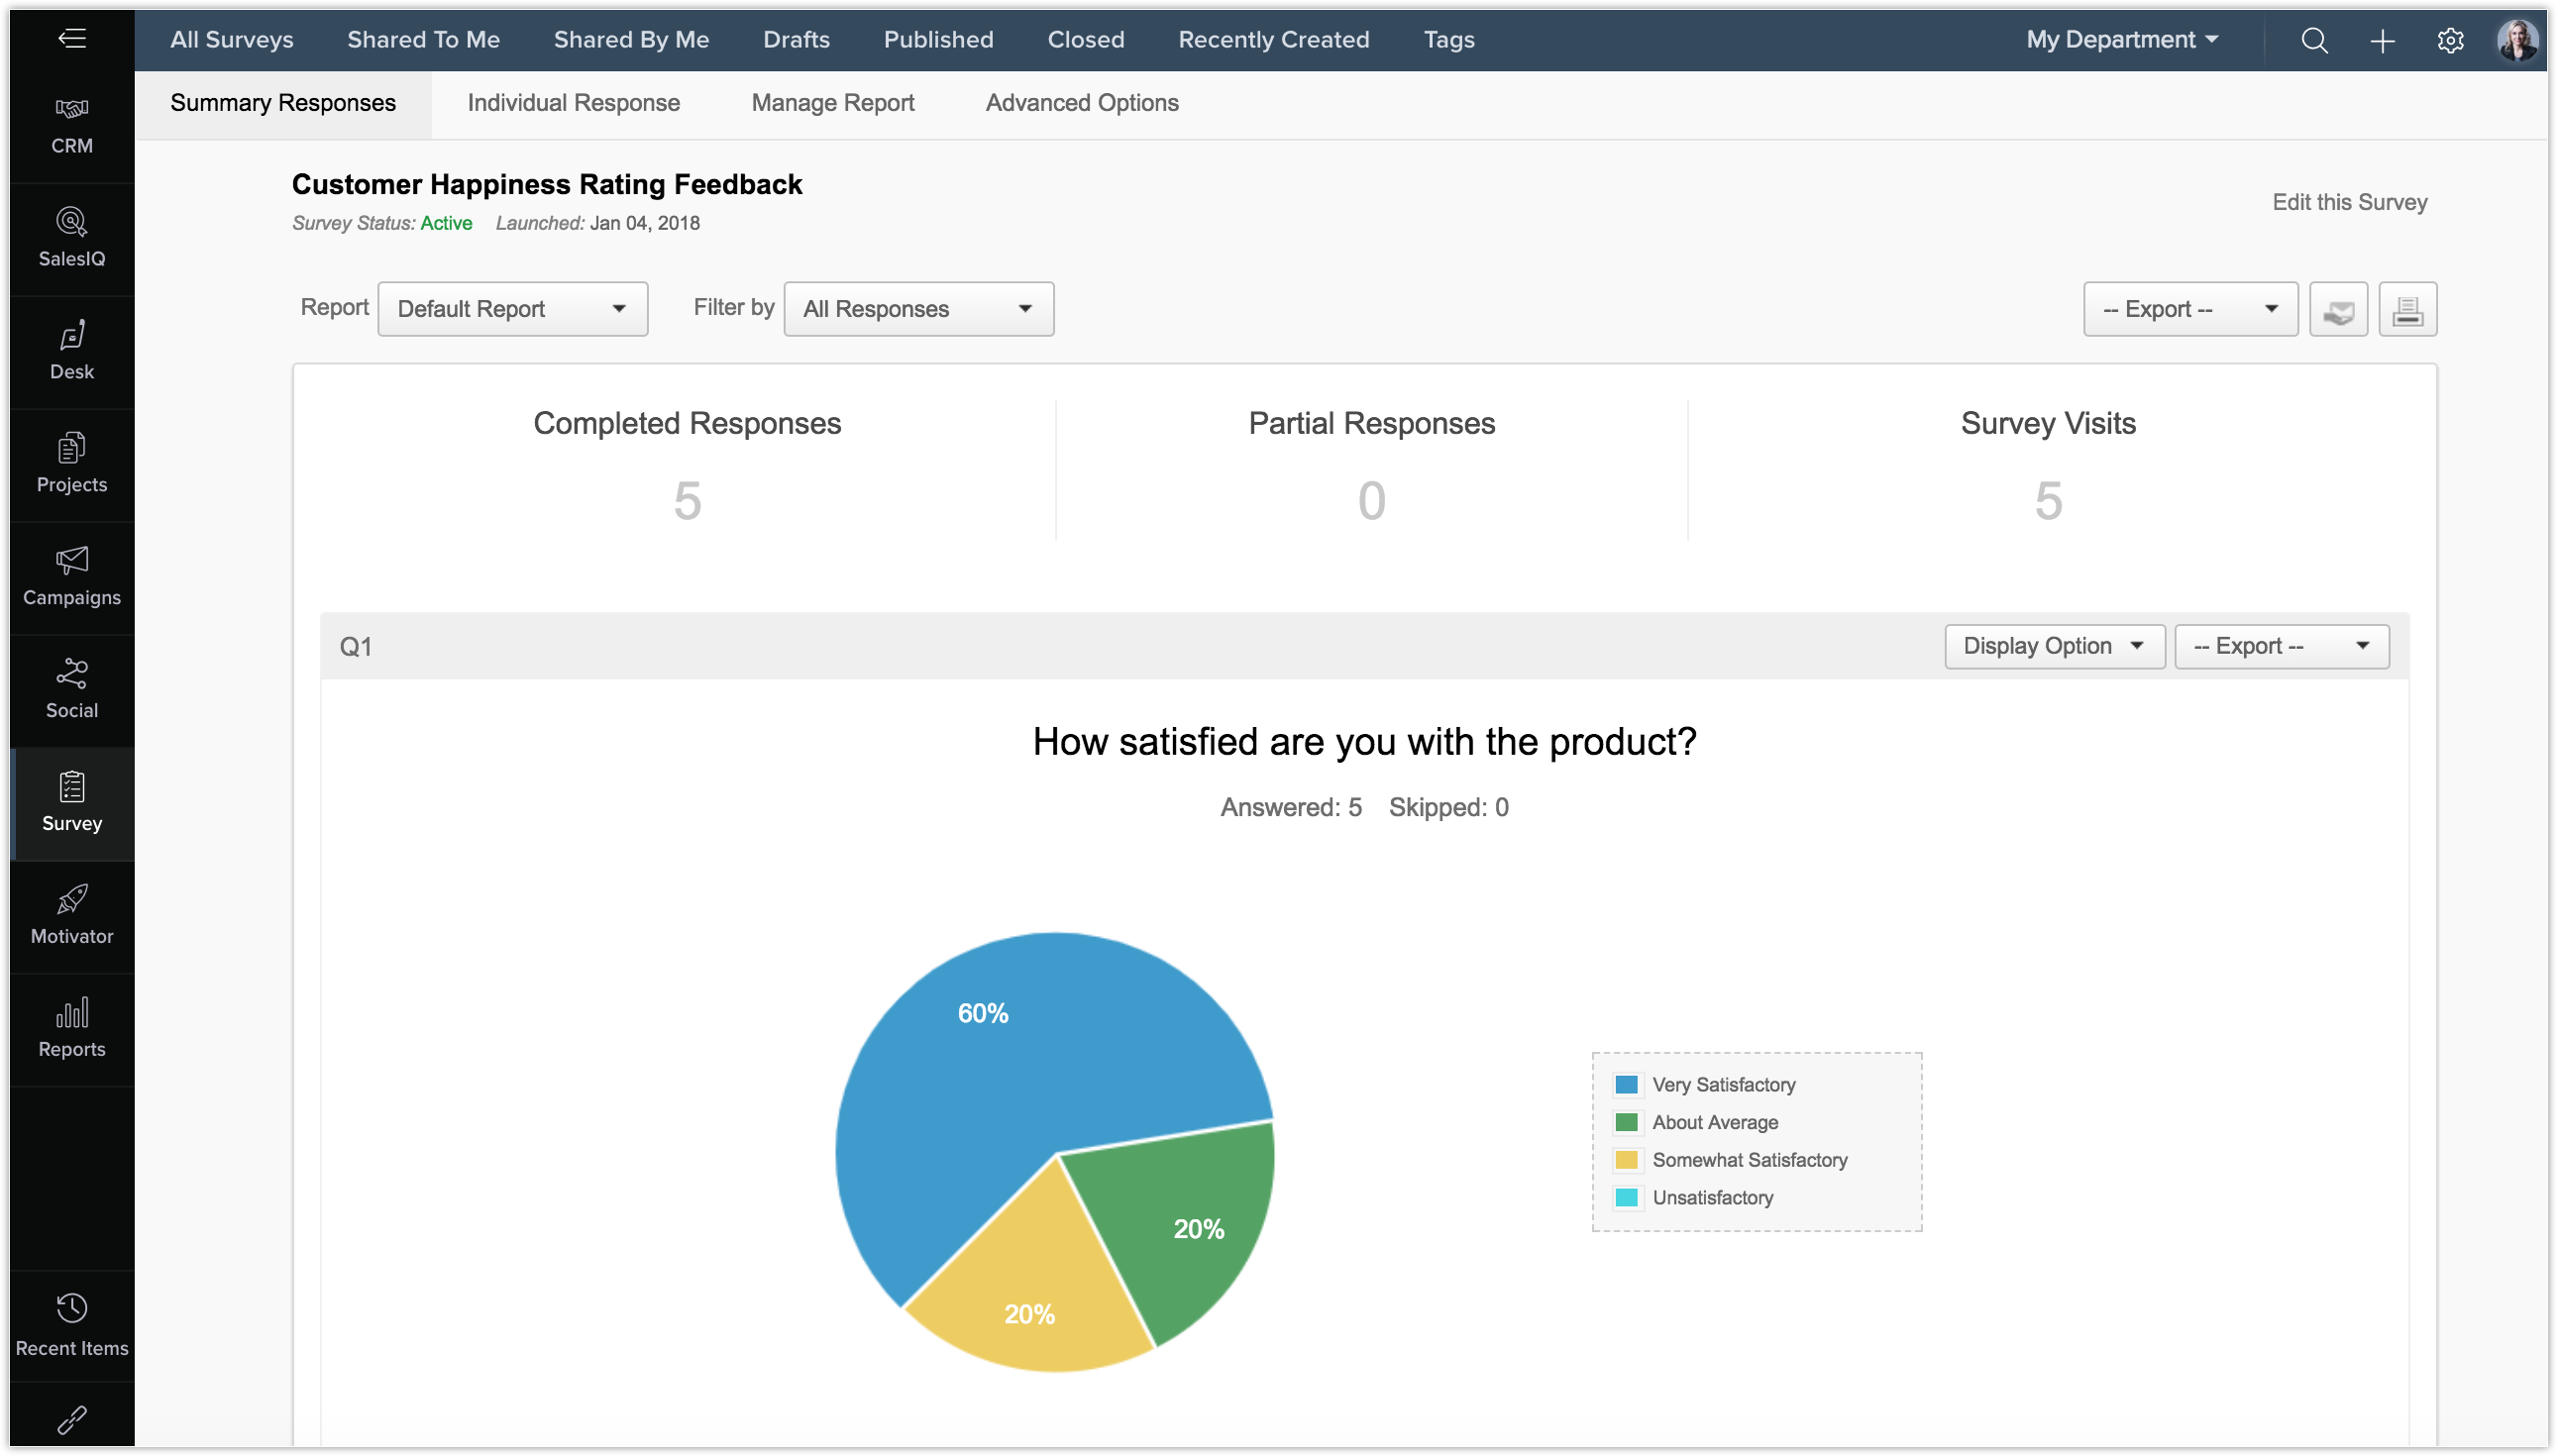Click the search magnifier icon
The height and width of the screenshot is (1456, 2557).
2314,40
